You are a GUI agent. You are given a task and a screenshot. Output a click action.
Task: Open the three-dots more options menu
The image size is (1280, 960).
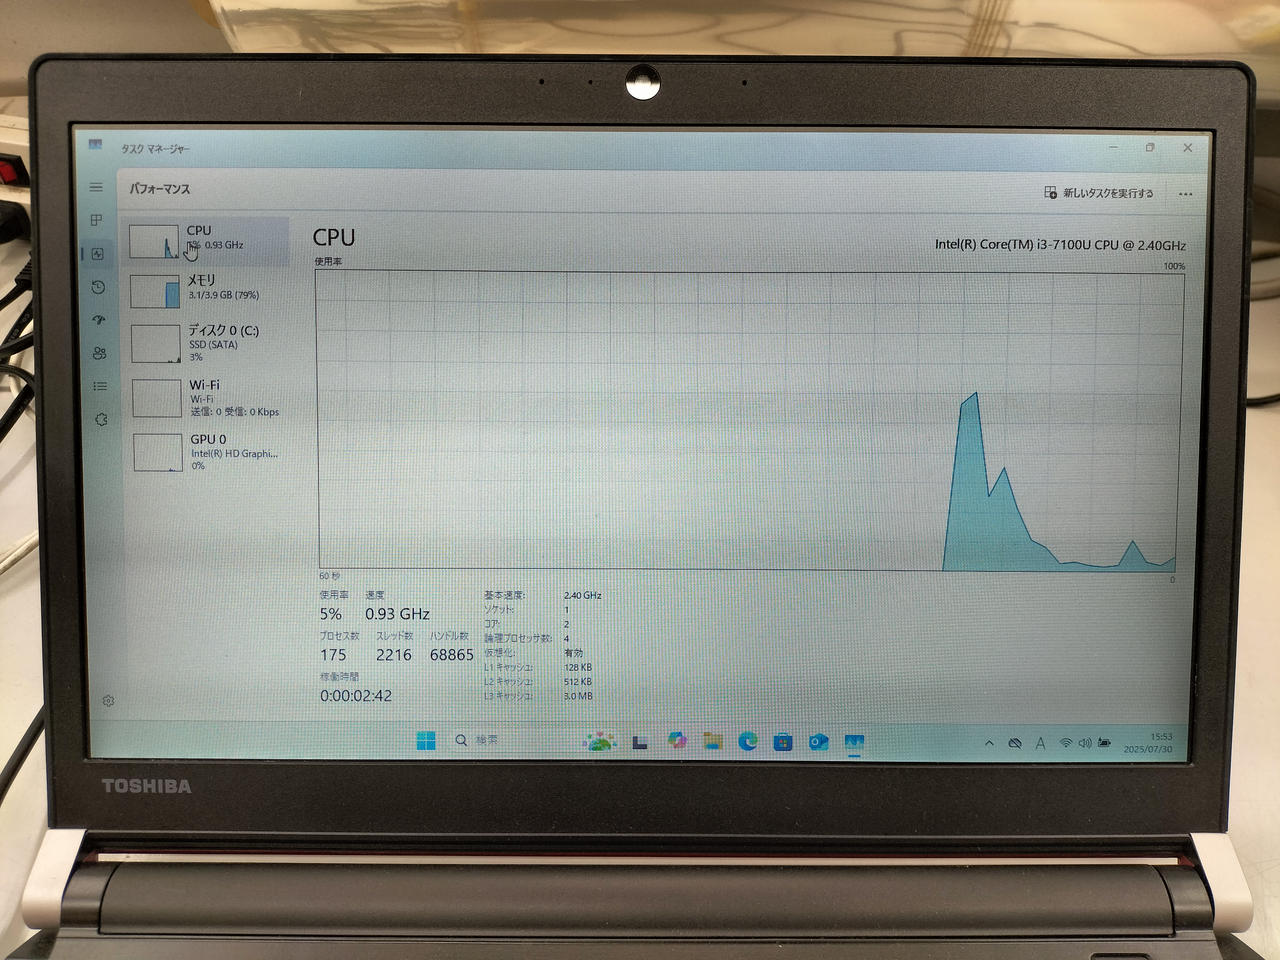1185,194
